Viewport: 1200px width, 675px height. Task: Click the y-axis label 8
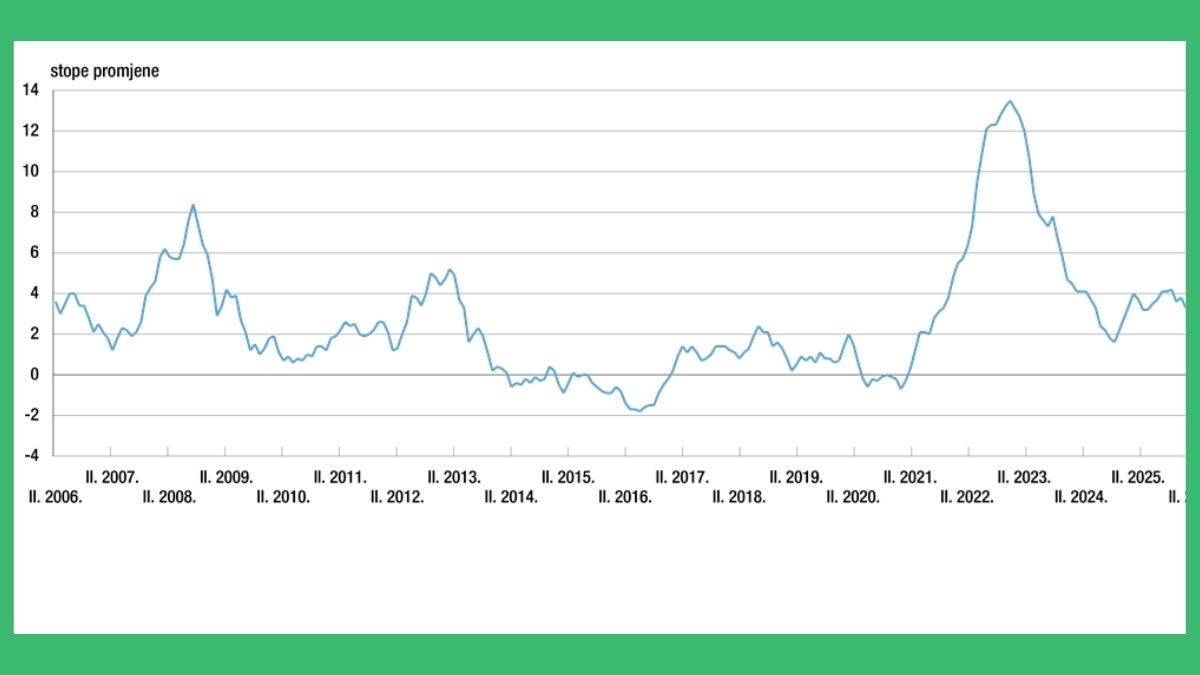point(34,212)
